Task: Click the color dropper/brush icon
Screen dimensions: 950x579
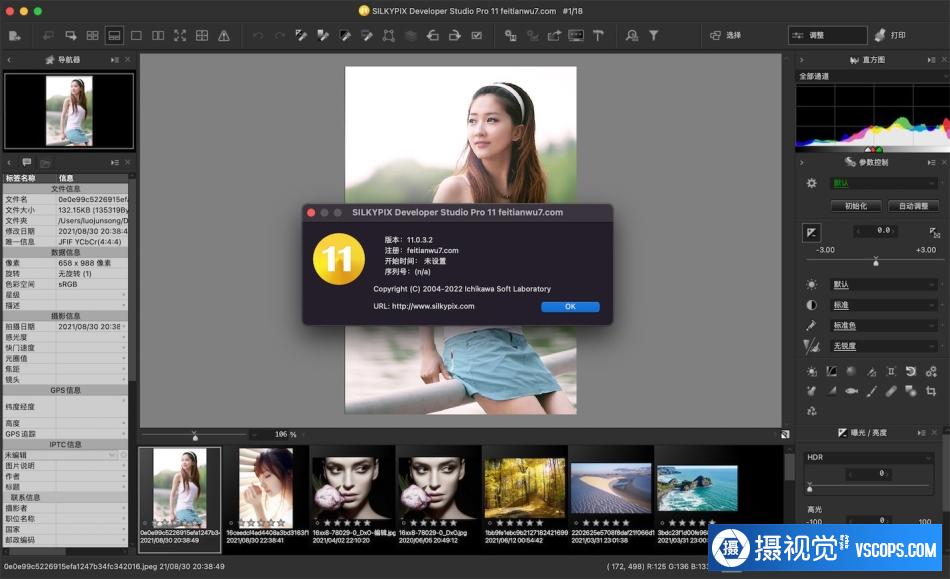Action: pyautogui.click(x=812, y=326)
